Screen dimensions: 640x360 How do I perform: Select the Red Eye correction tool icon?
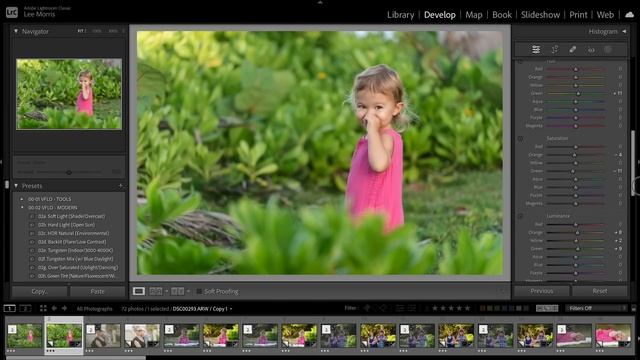point(591,50)
